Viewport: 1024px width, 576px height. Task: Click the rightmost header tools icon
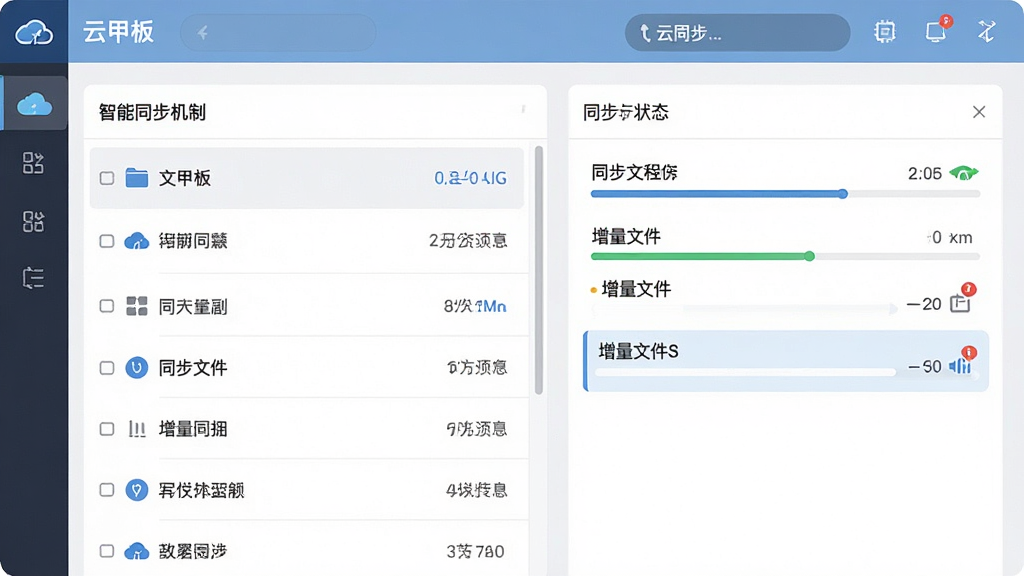pos(986,31)
